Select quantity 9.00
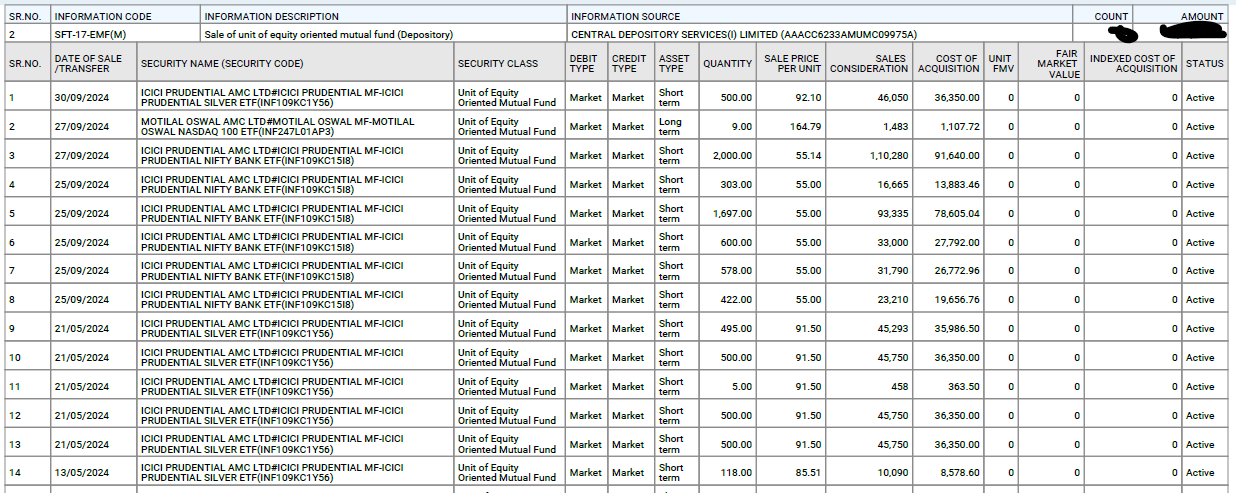Image resolution: width=1236 pixels, height=493 pixels. (x=741, y=127)
